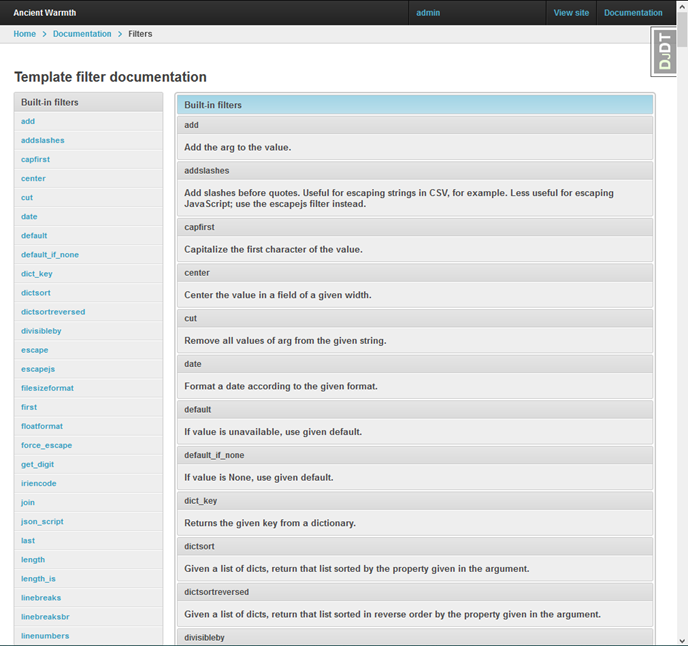Click the get_digit sidebar link
The height and width of the screenshot is (646, 688).
(x=40, y=464)
